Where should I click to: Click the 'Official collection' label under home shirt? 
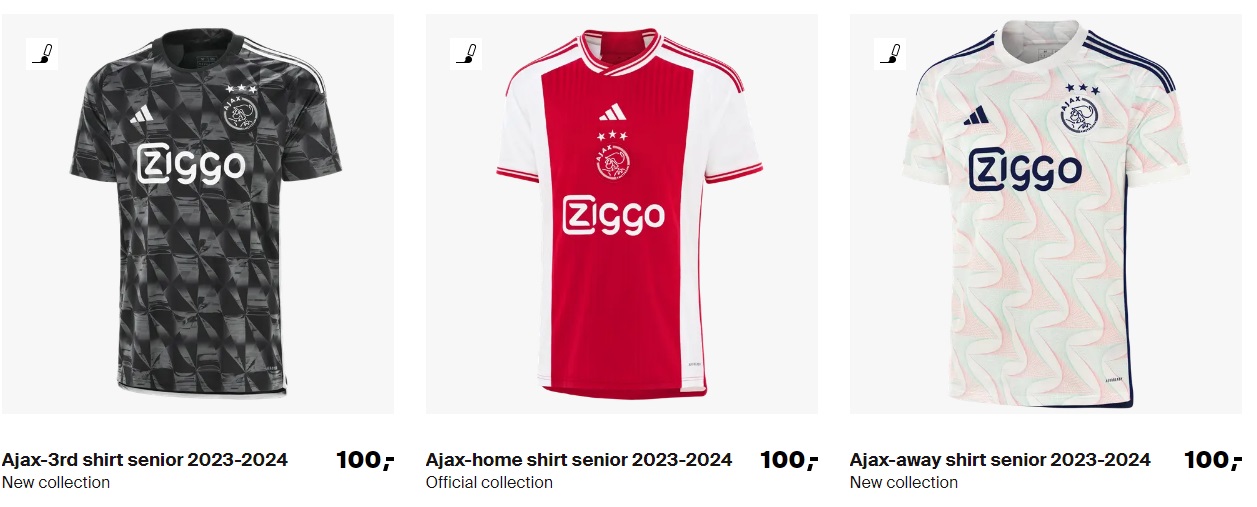[x=489, y=483]
